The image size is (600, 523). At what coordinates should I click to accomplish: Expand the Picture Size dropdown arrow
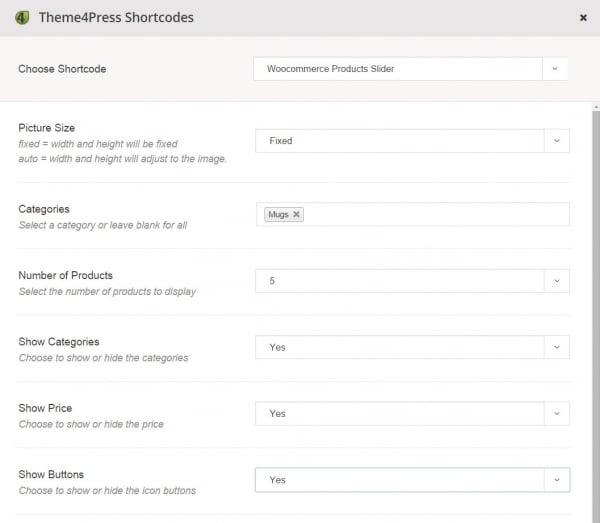pos(557,141)
